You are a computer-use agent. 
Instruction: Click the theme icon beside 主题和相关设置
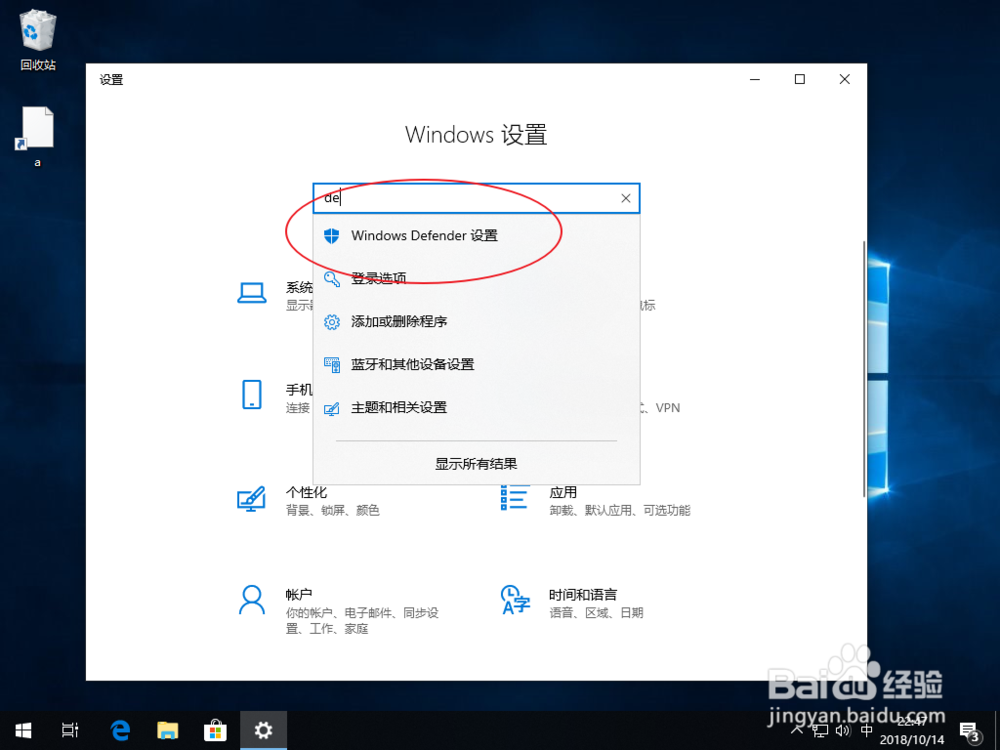point(332,408)
